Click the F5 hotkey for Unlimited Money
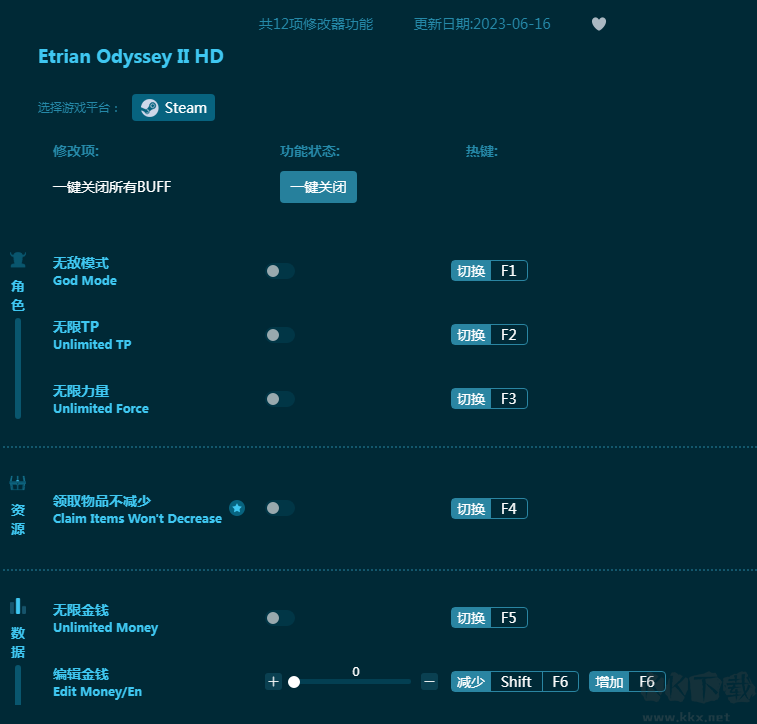The image size is (757, 724). point(489,618)
